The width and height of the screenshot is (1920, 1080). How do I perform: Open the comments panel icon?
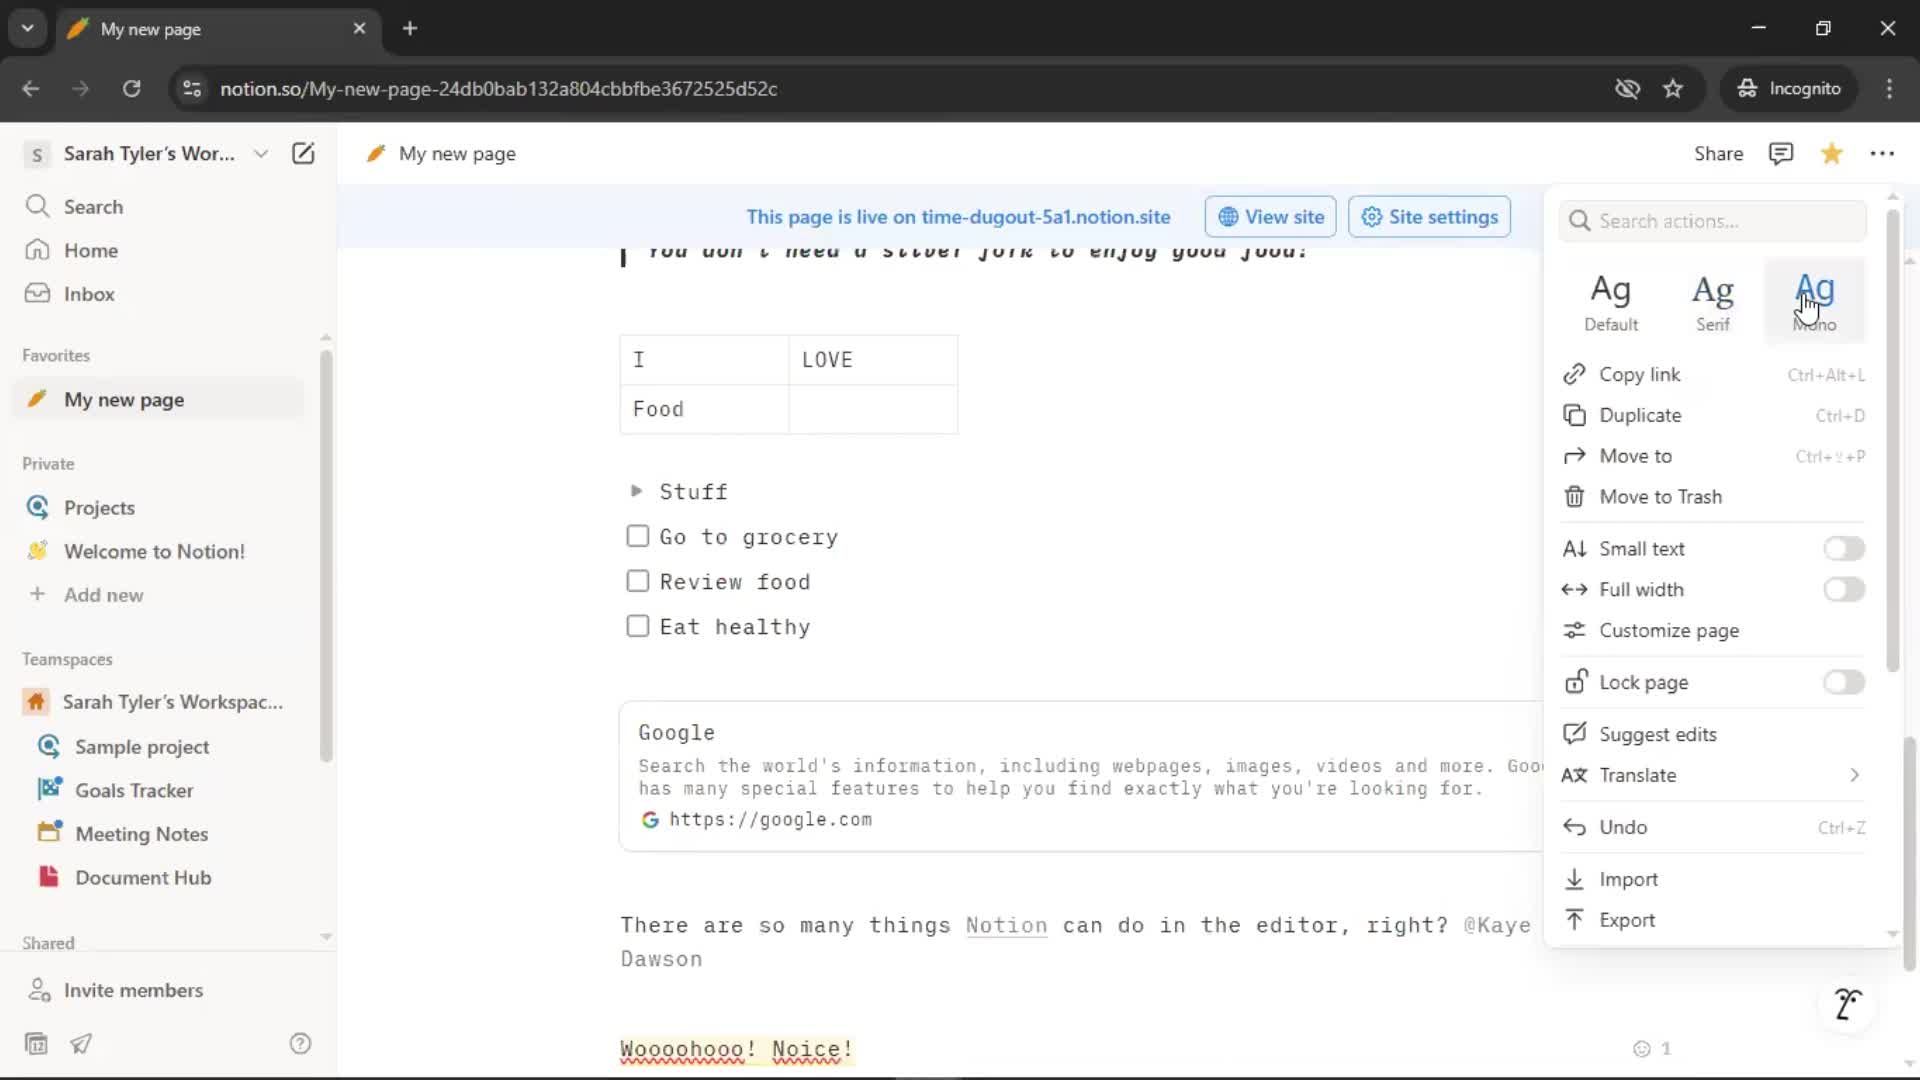coord(1780,153)
